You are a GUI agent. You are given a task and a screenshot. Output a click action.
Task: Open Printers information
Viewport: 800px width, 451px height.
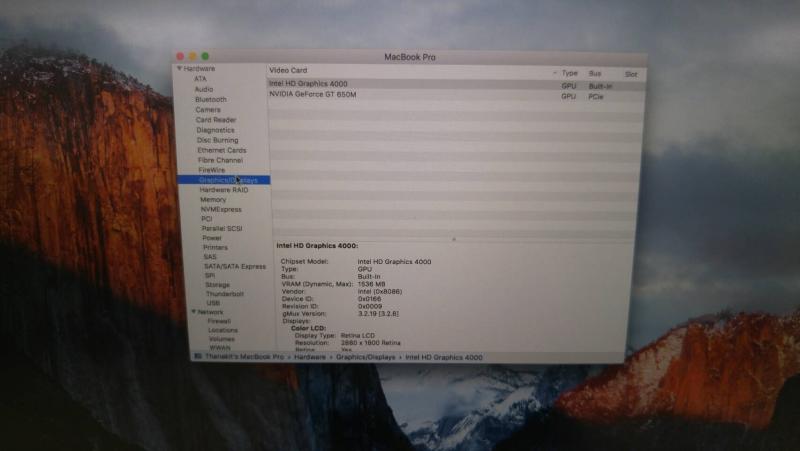click(x=215, y=247)
